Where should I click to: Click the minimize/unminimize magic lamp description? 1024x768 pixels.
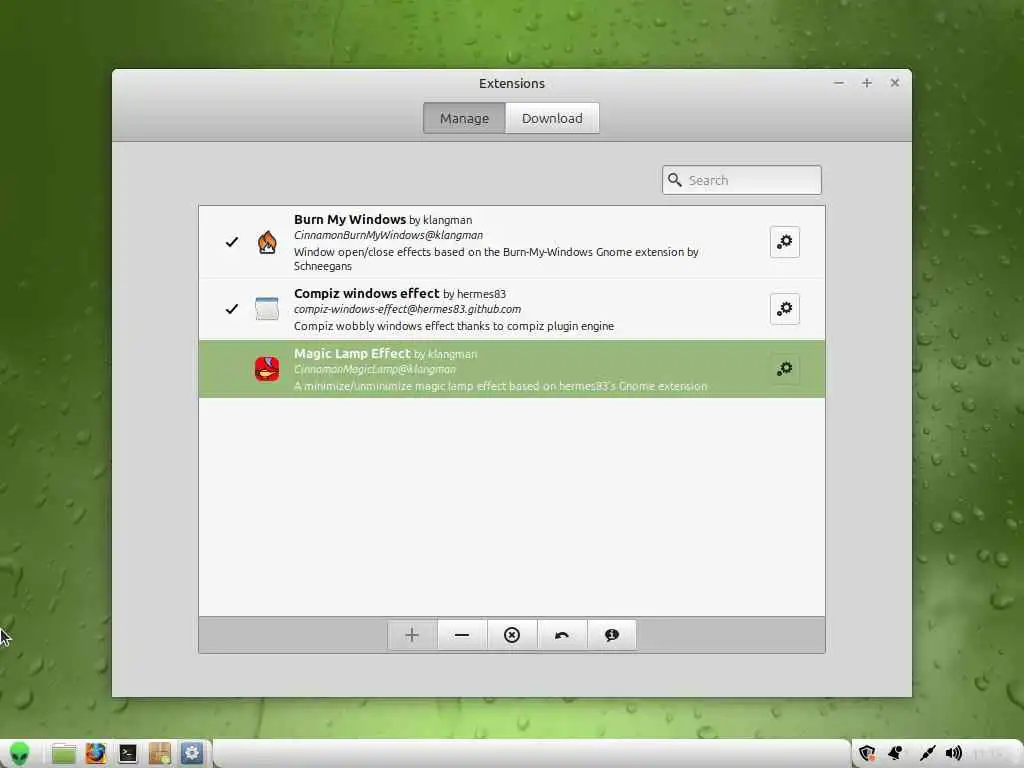pyautogui.click(x=500, y=386)
